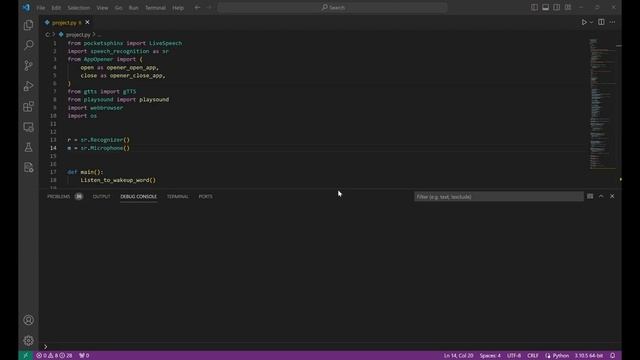Click the title bar Search command center

pyautogui.click(x=333, y=7)
